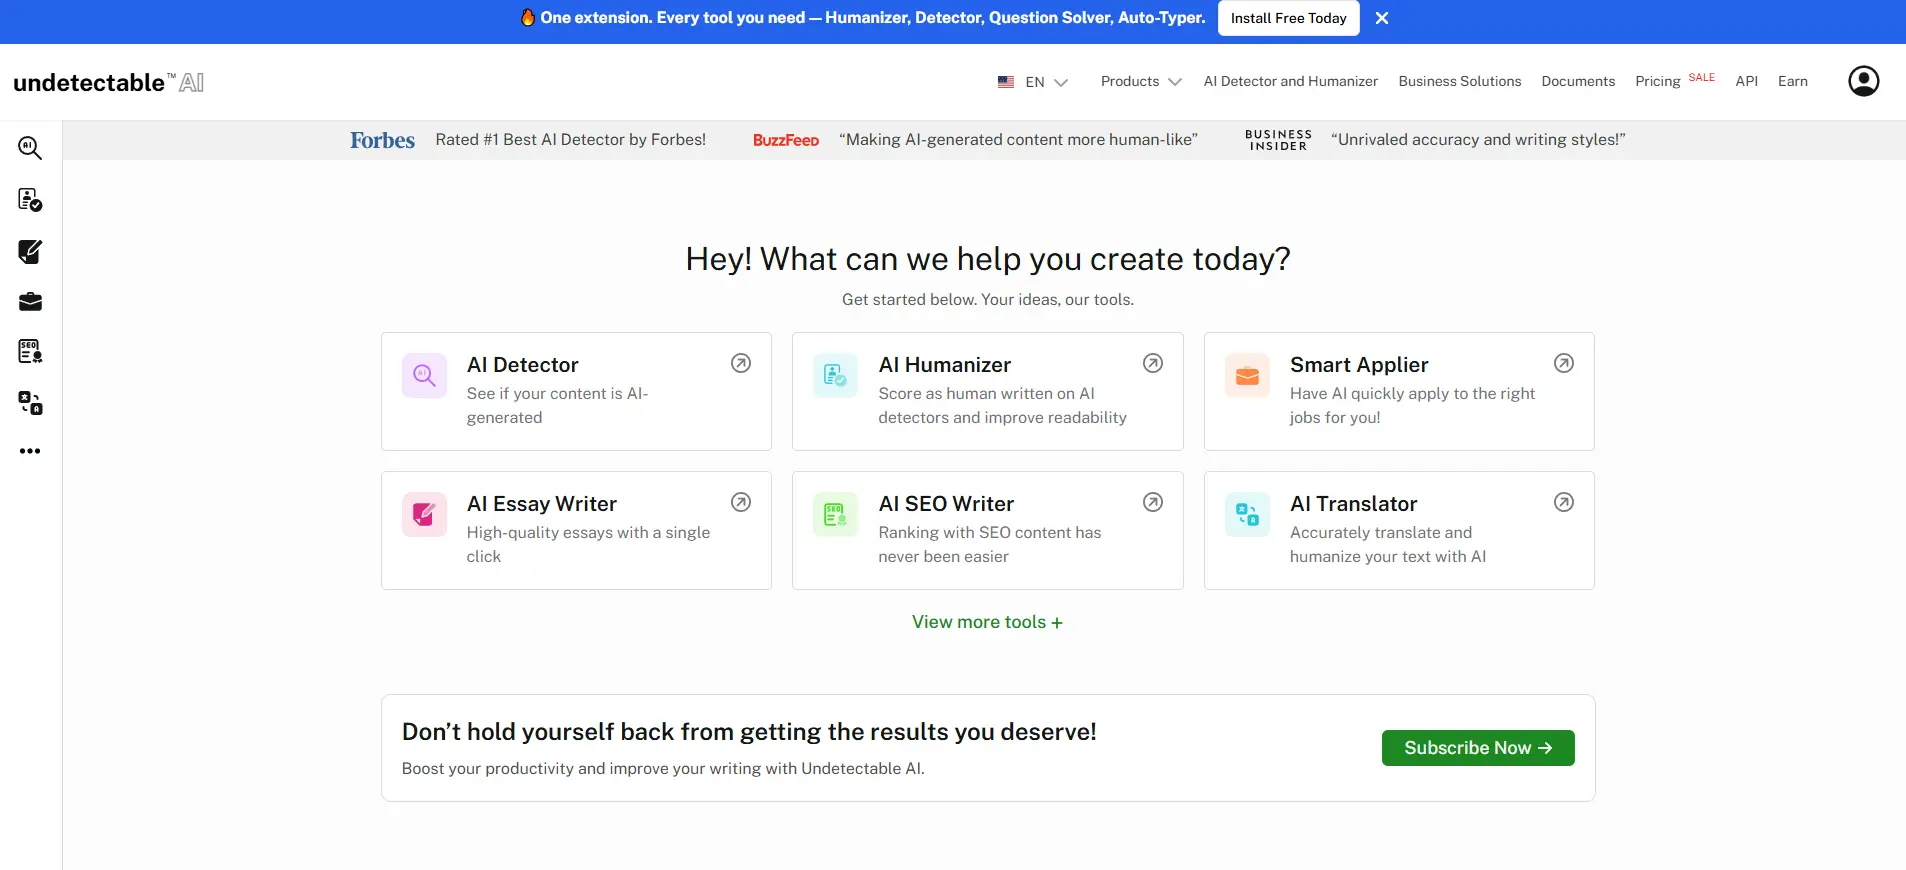Open Essay Writer sidebar pencil icon
Viewport: 1906px width, 870px height.
coord(30,251)
